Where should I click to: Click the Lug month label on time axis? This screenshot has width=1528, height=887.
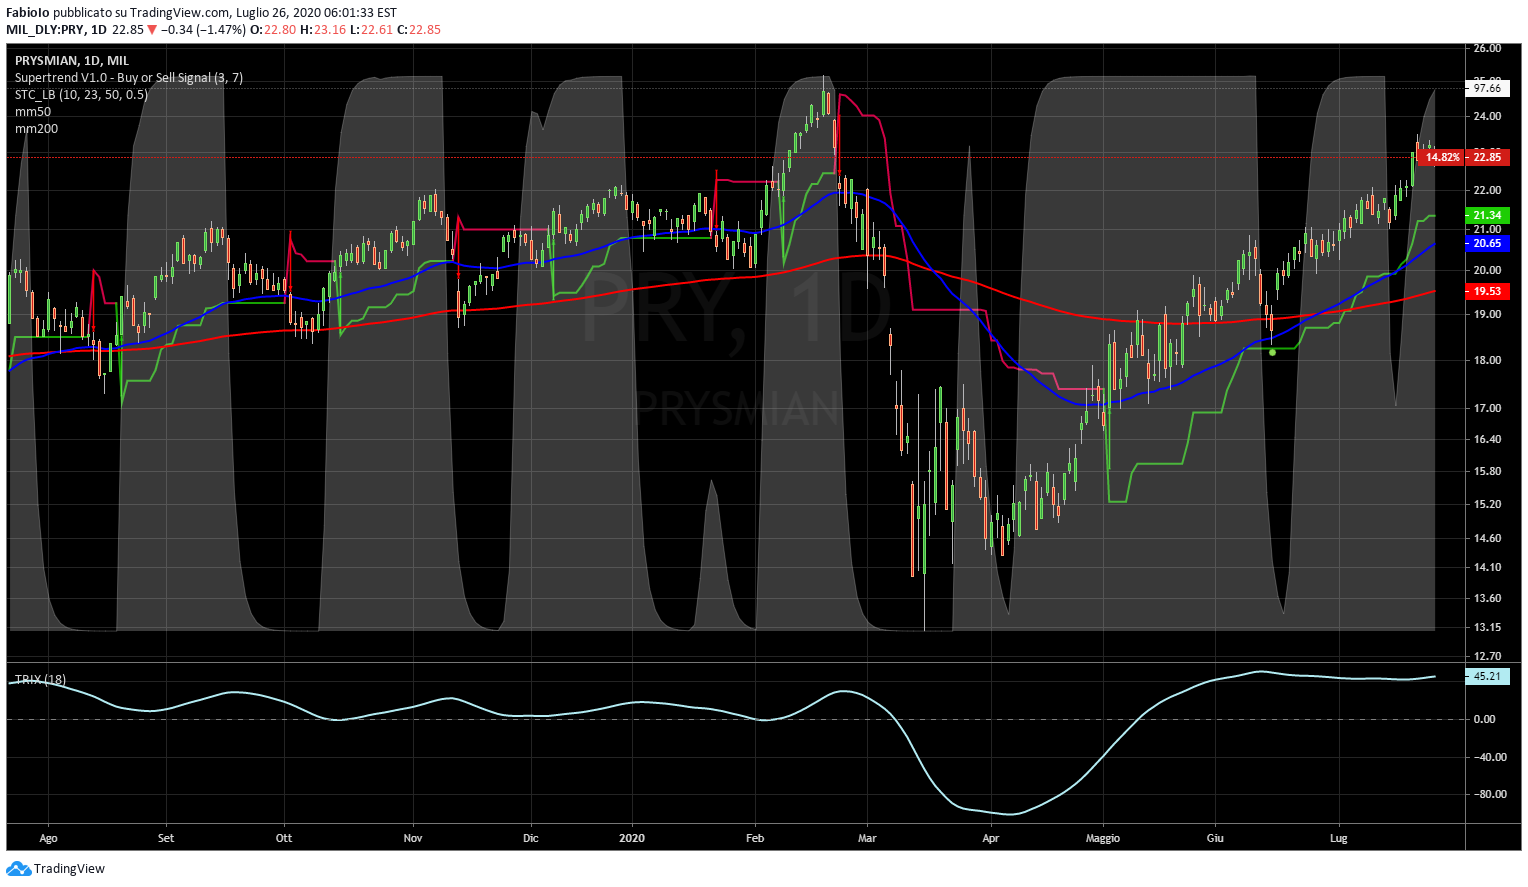tap(1339, 838)
